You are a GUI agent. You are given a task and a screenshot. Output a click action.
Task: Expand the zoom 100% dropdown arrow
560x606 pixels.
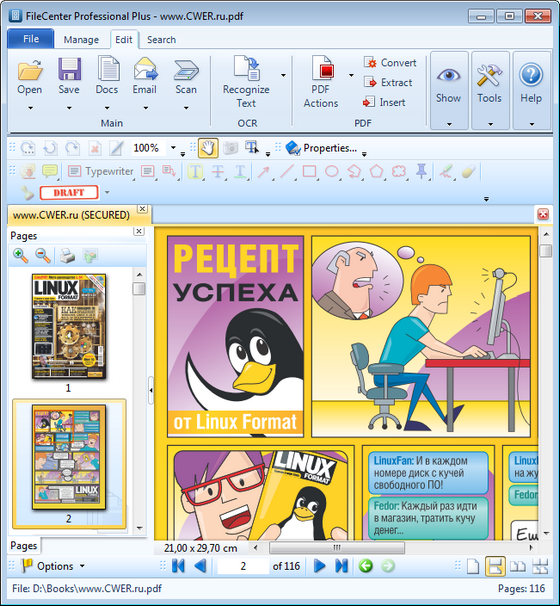coord(173,148)
